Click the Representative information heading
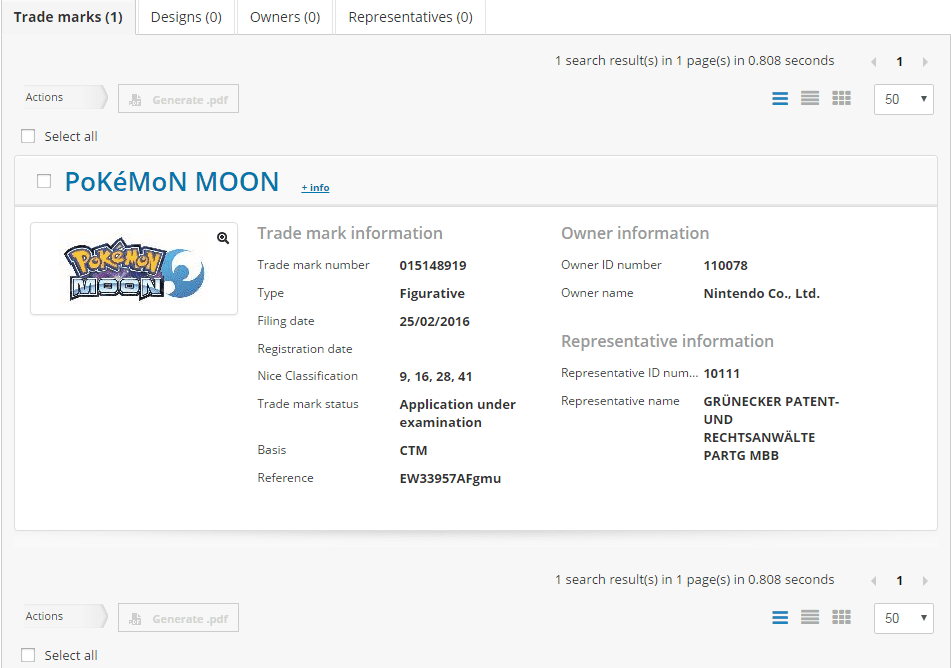 (667, 341)
